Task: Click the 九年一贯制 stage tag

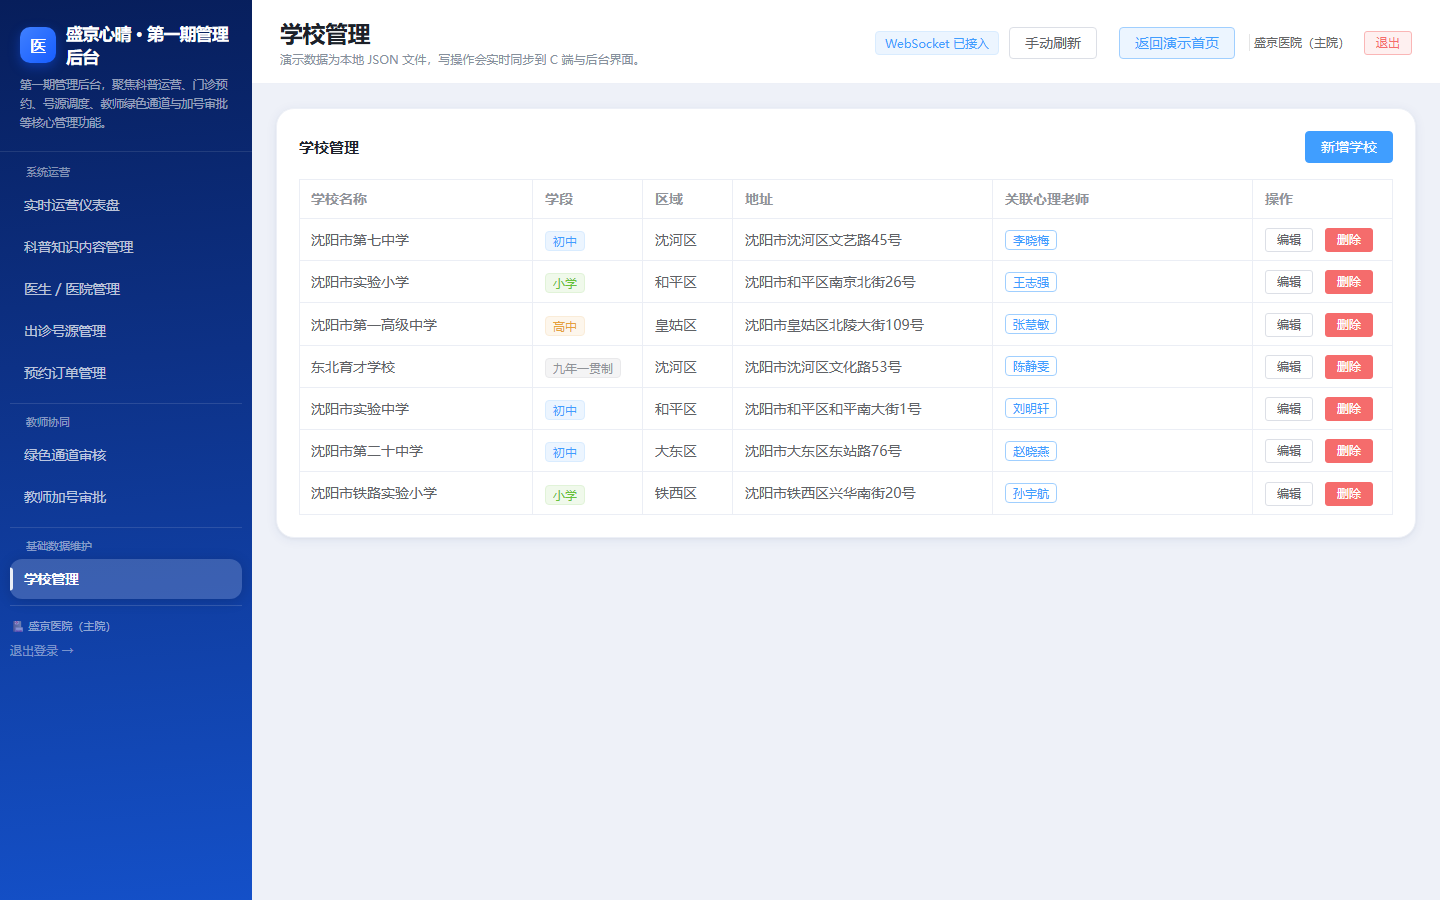Action: 583,368
